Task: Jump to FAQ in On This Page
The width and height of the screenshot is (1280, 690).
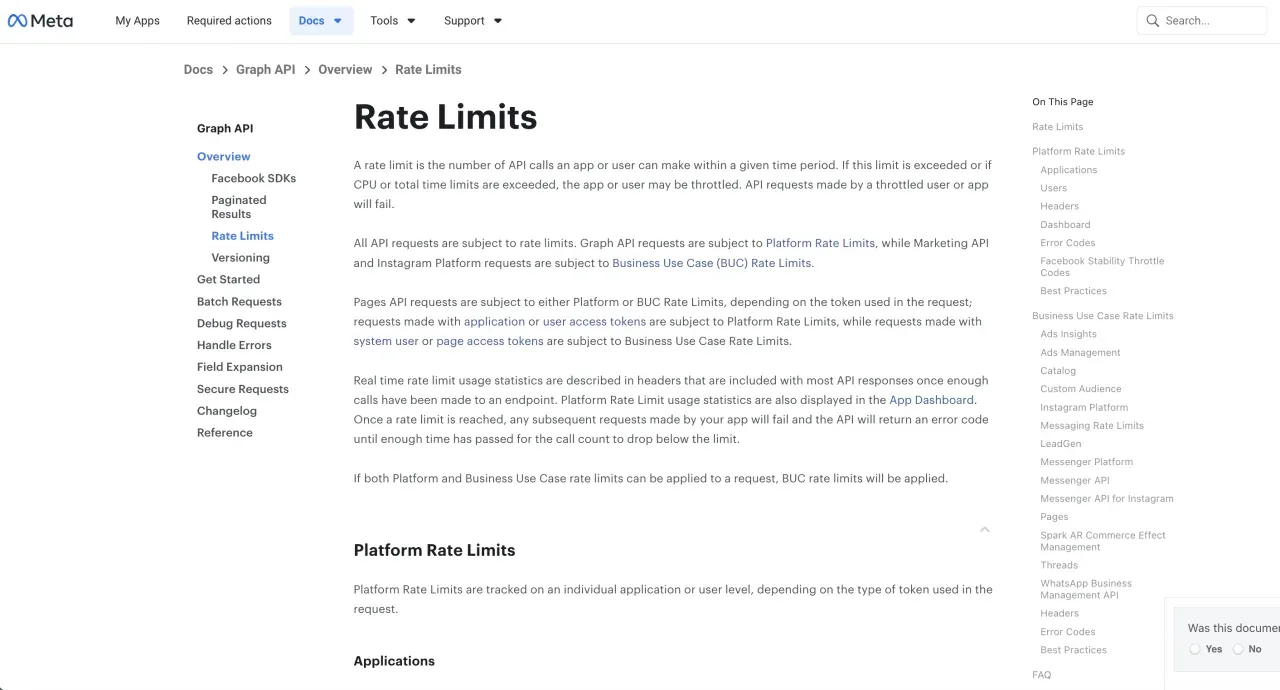Action: point(1042,675)
